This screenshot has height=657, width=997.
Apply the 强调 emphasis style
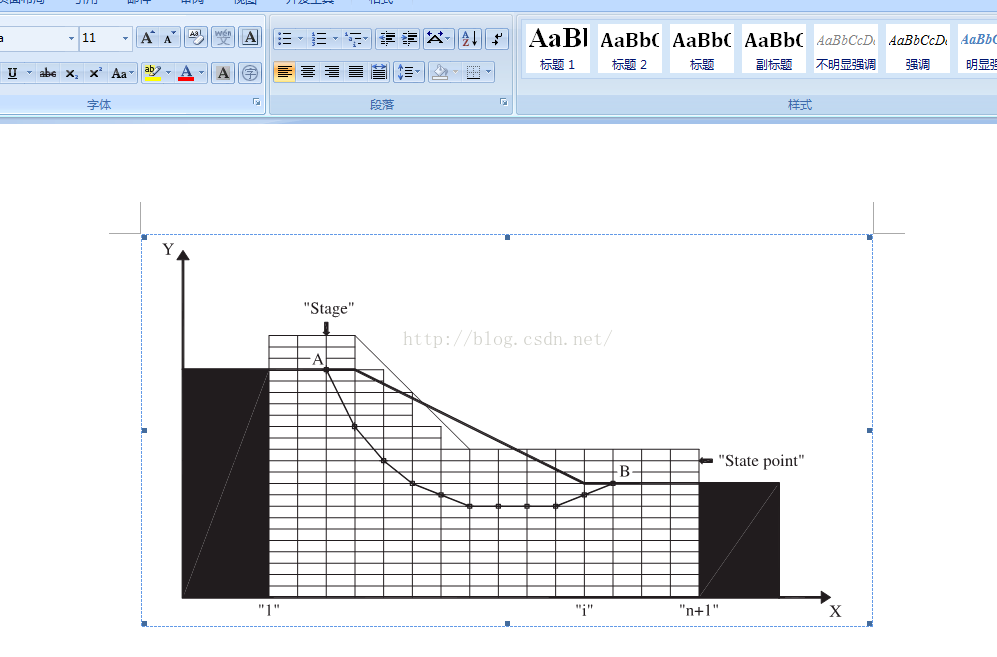918,48
